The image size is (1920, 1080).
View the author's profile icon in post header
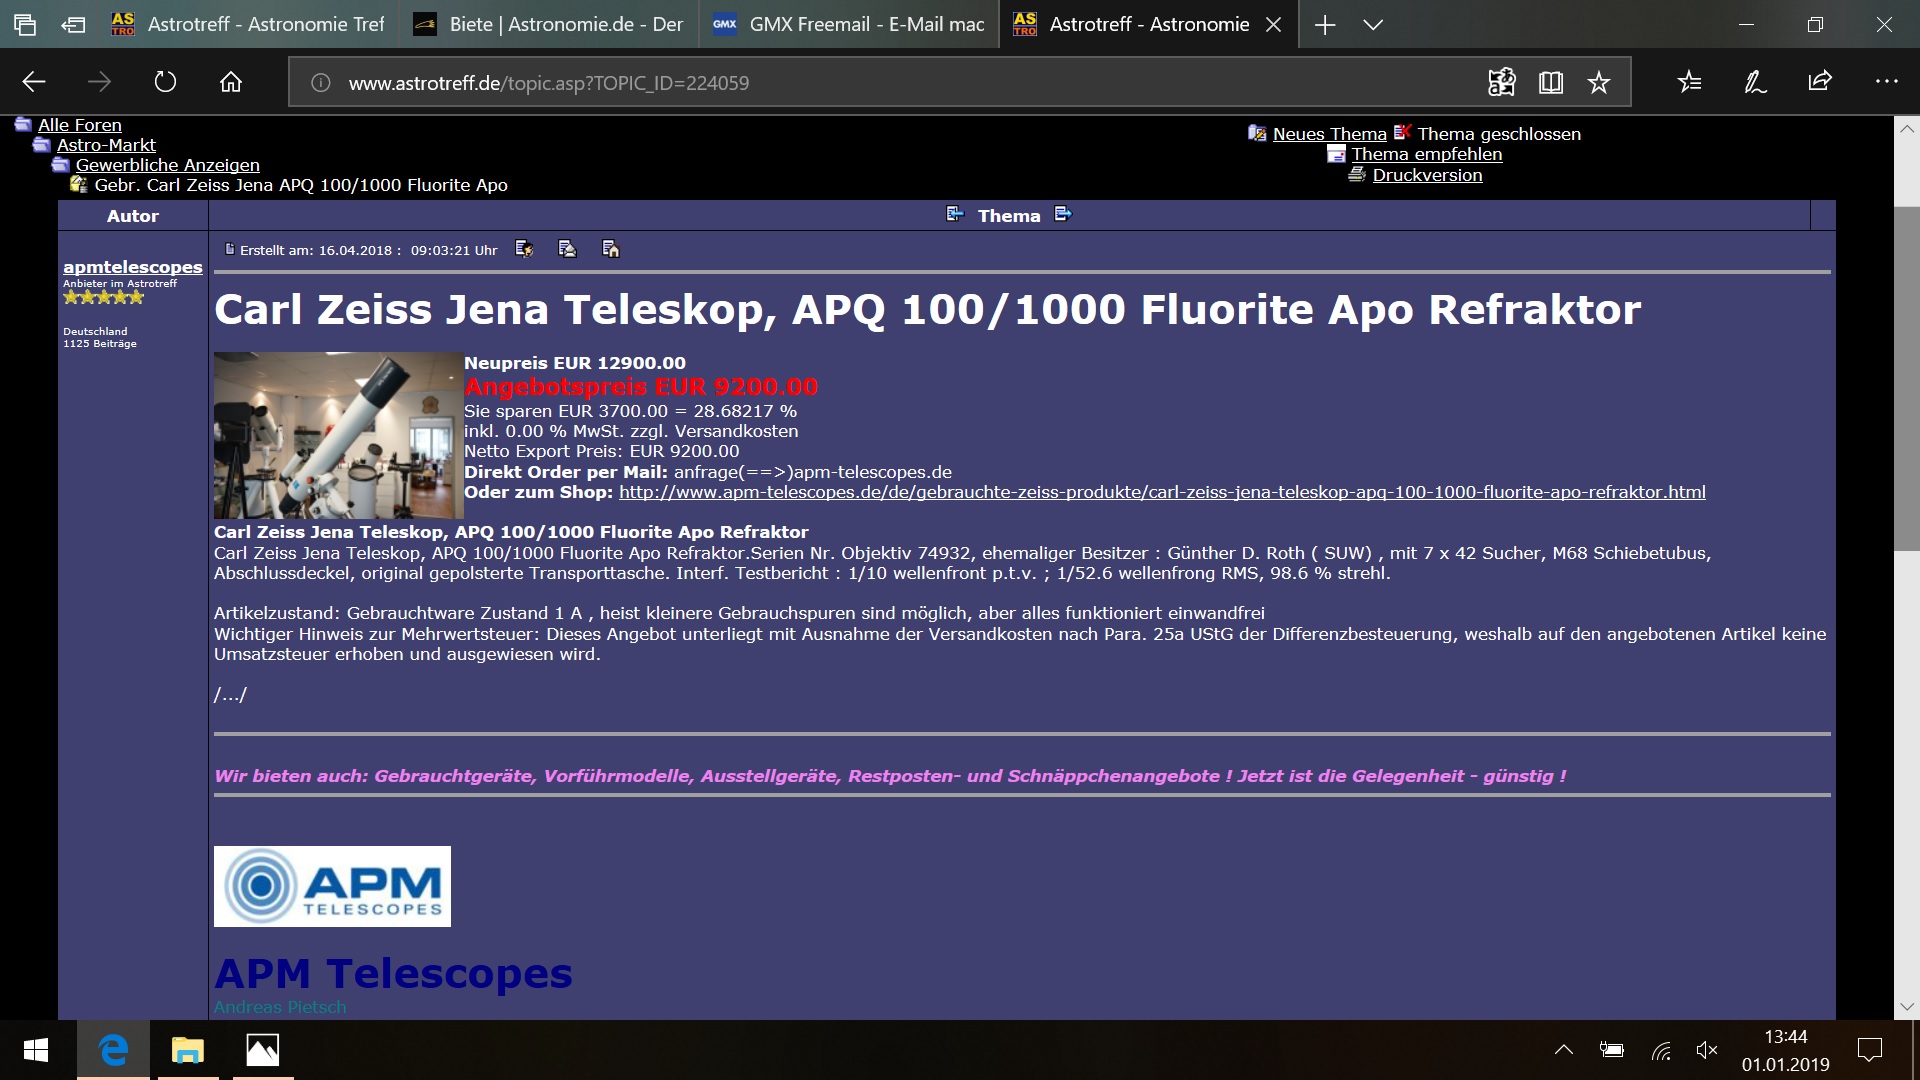click(524, 249)
